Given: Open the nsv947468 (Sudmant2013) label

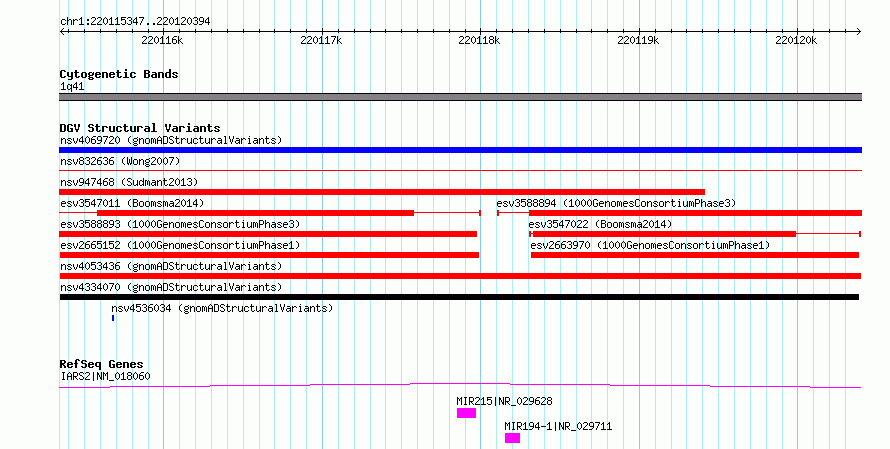Looking at the screenshot, I should [129, 182].
